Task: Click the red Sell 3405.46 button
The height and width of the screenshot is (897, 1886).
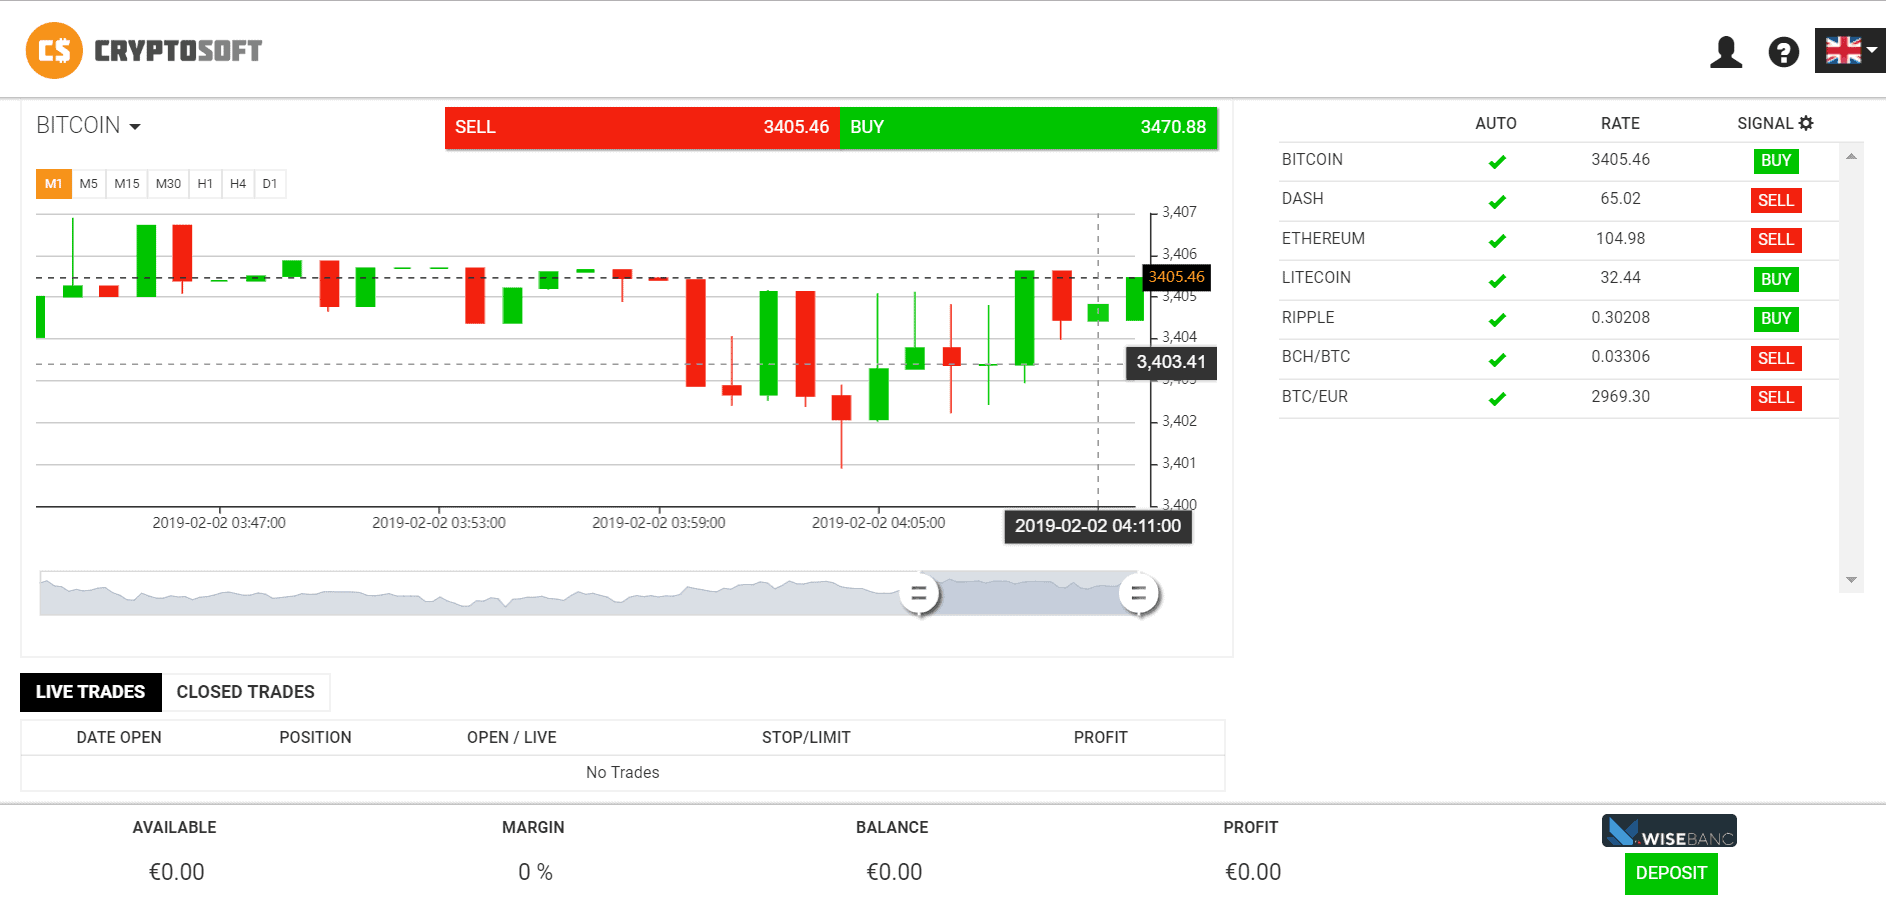Action: (x=642, y=127)
